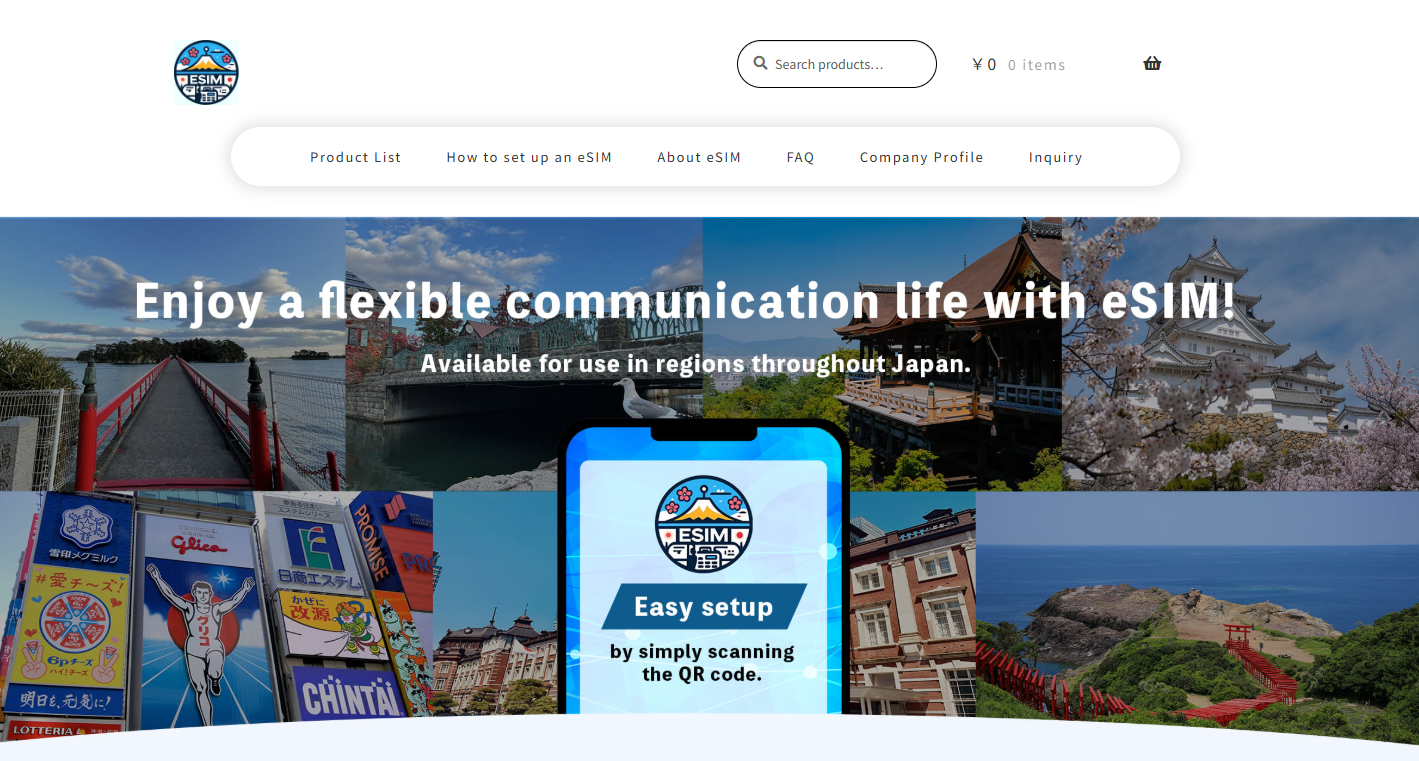
Task: Open the Product List menu item
Action: (355, 157)
